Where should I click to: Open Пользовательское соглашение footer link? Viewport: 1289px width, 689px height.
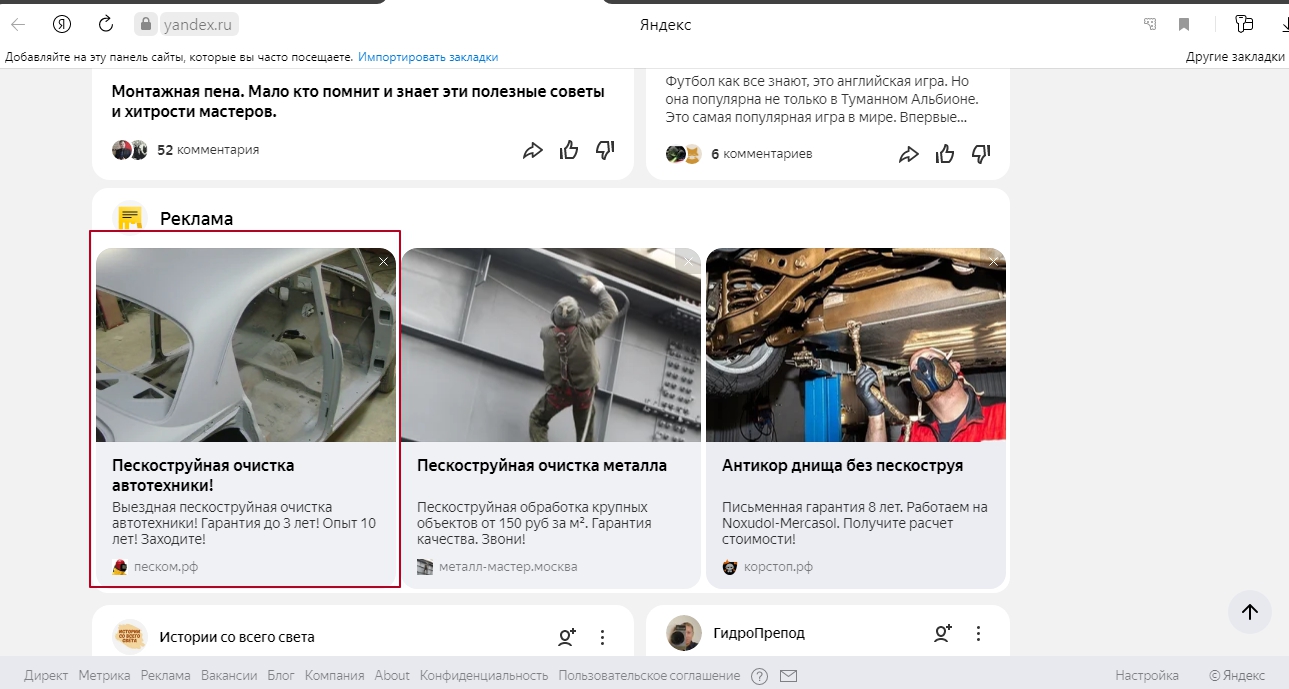click(x=649, y=676)
